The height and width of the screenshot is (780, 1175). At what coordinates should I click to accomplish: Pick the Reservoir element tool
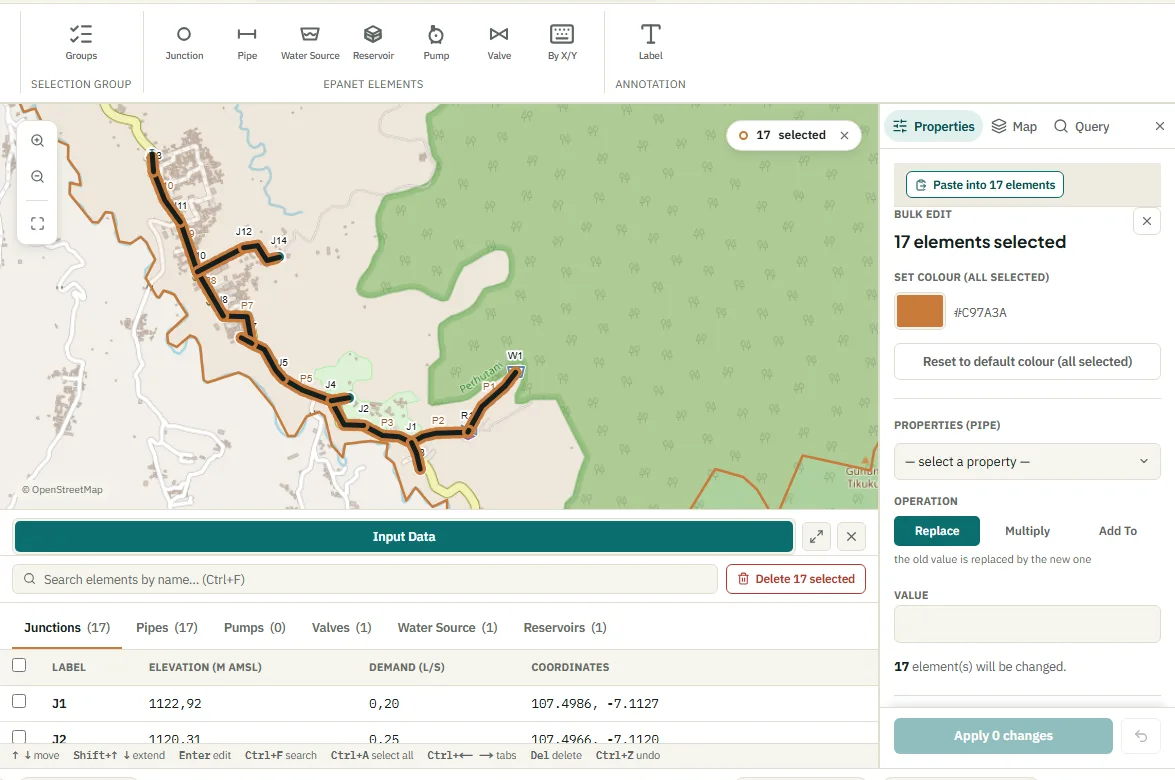click(x=373, y=43)
